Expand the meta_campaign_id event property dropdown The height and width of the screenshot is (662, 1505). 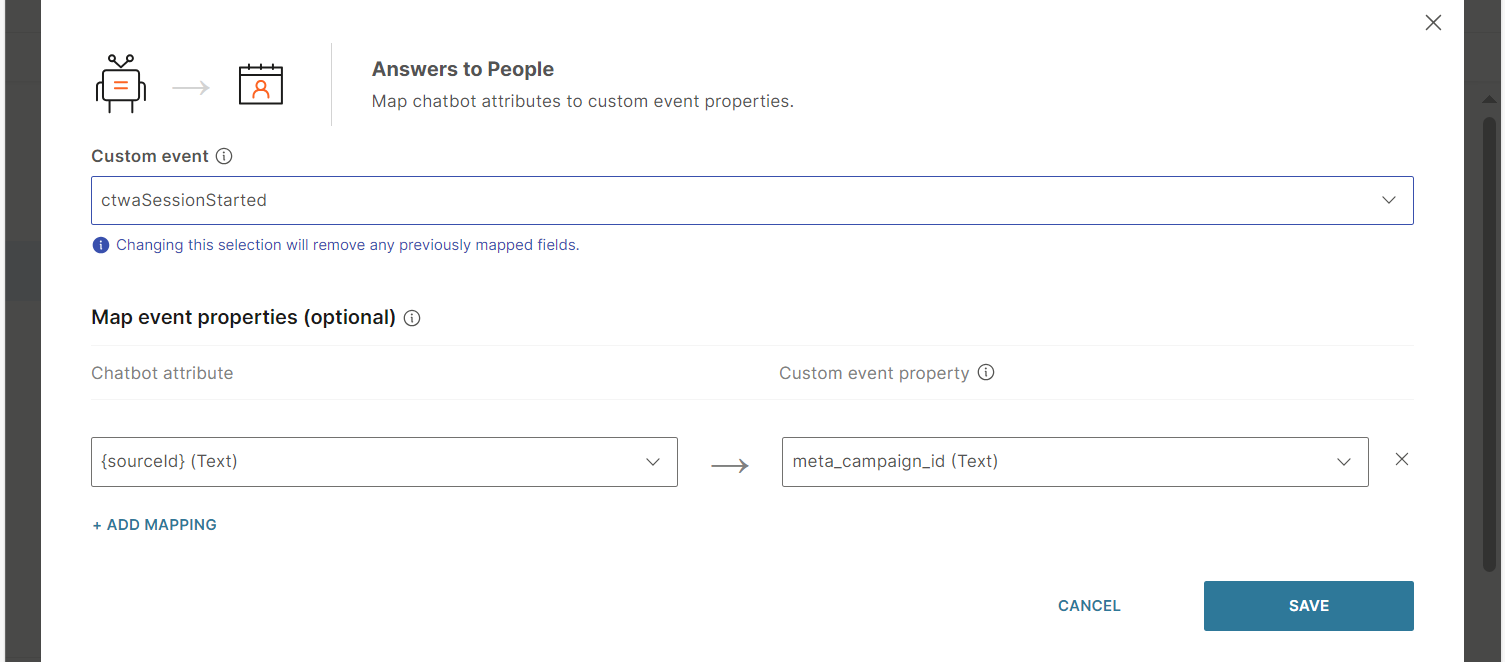[x=1075, y=462]
